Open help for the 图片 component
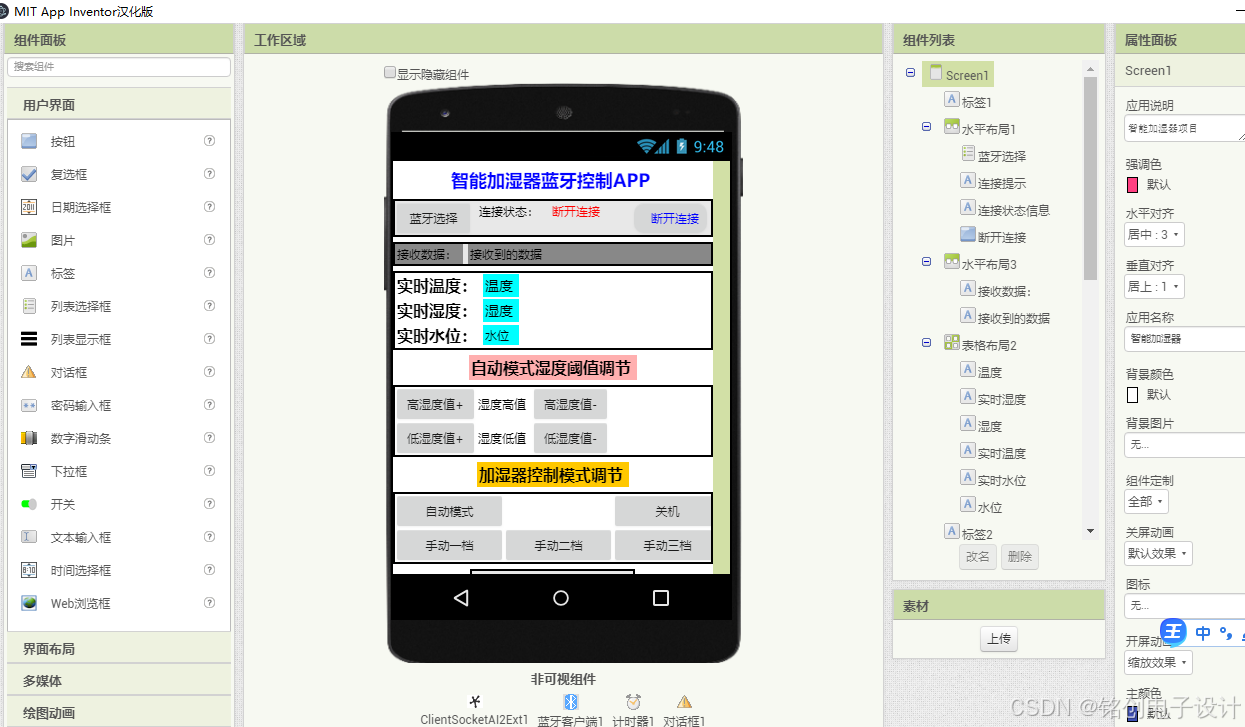 coord(209,240)
